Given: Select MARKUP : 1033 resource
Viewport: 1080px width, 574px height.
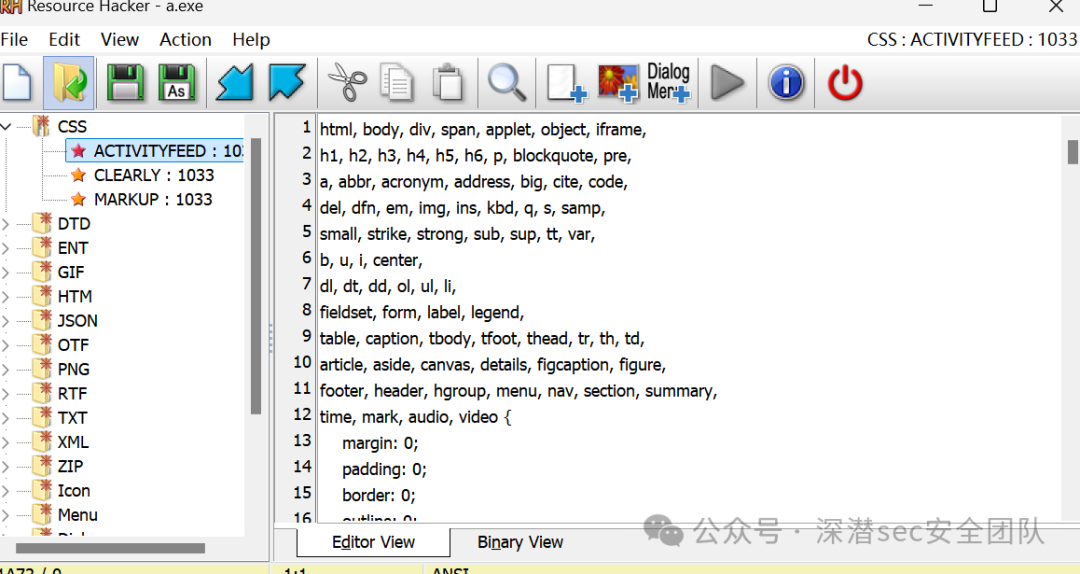Looking at the screenshot, I should pos(153,200).
